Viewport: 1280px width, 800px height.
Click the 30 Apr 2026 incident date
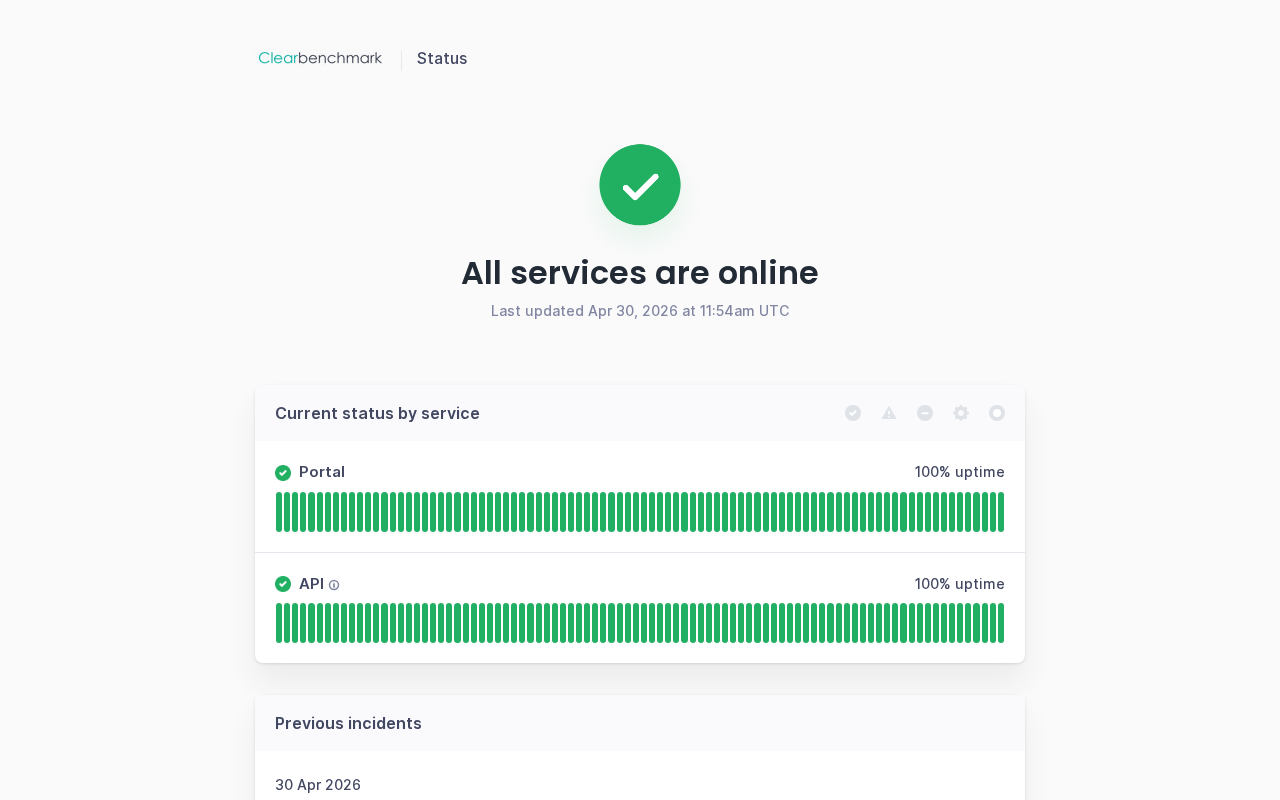[x=318, y=785]
